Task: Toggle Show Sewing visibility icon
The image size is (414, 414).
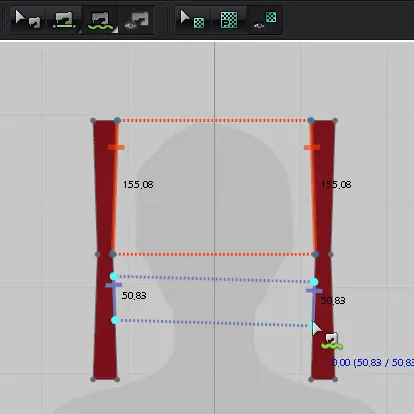Action: coord(136,20)
